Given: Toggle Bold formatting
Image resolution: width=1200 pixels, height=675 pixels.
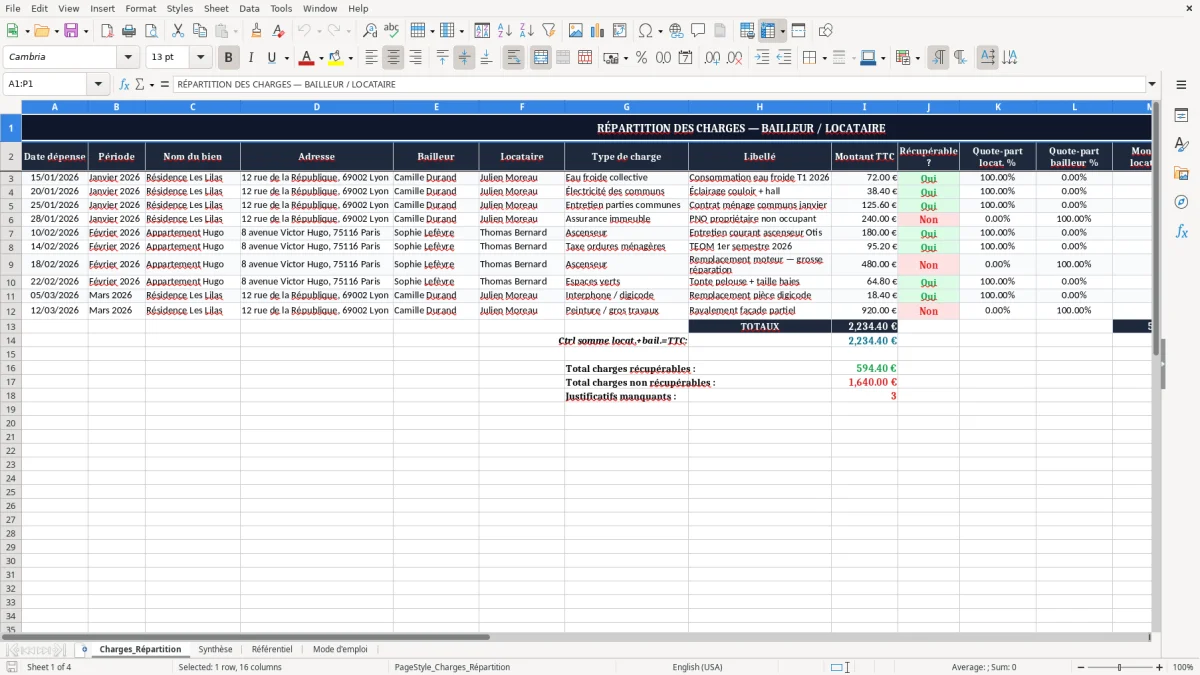Looking at the screenshot, I should pyautogui.click(x=228, y=58).
